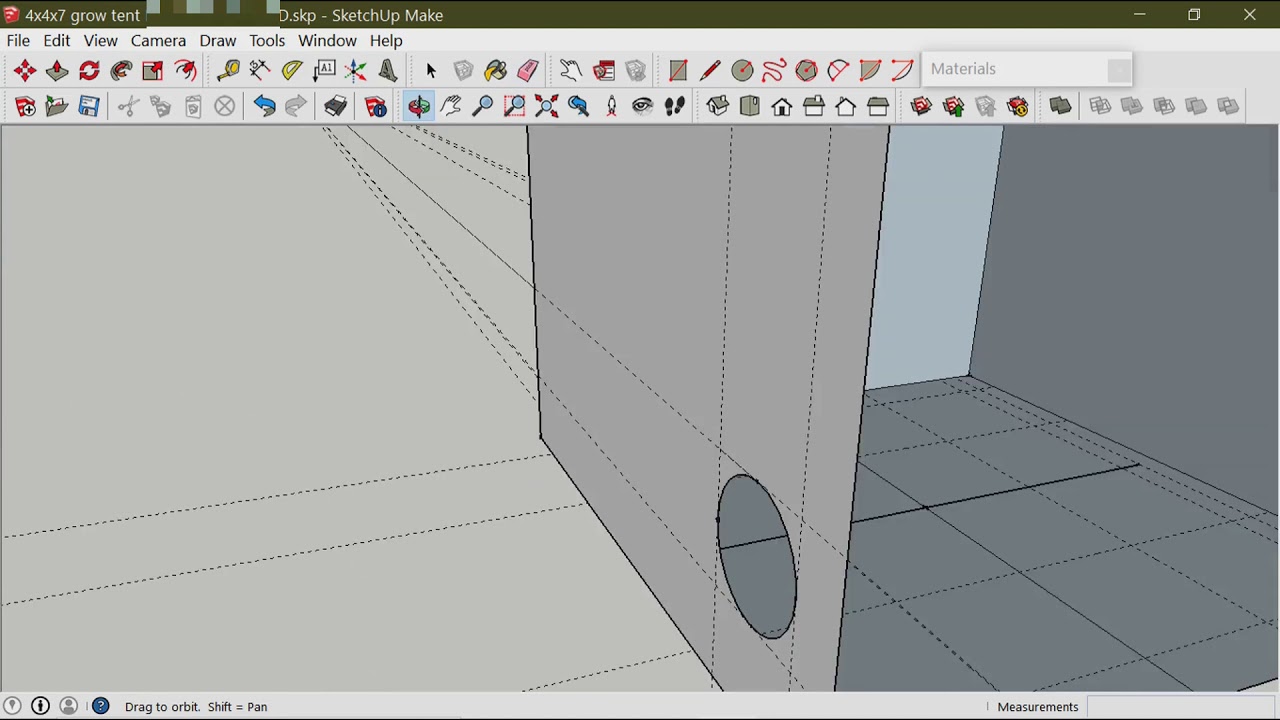
Task: Save the model with floppy icon
Action: [x=89, y=106]
